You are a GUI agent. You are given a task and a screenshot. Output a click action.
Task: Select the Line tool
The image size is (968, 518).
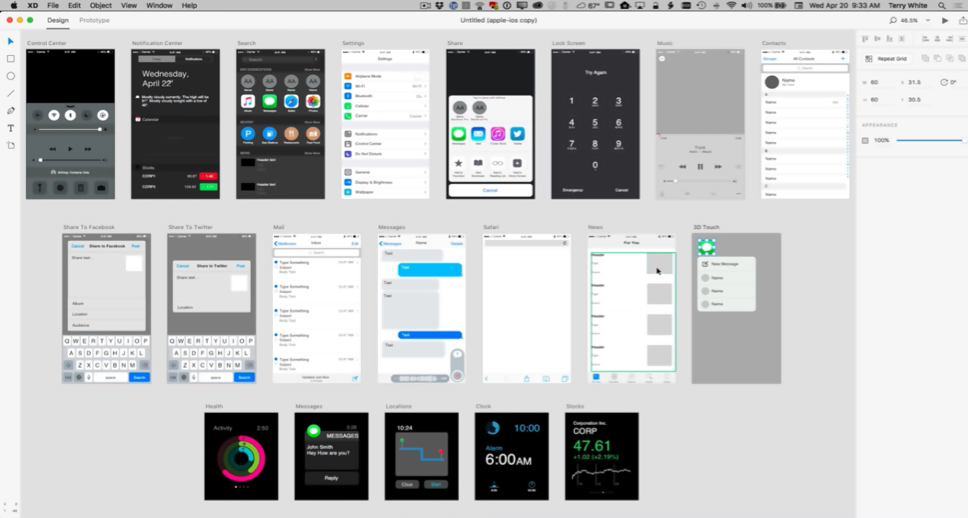tap(11, 93)
